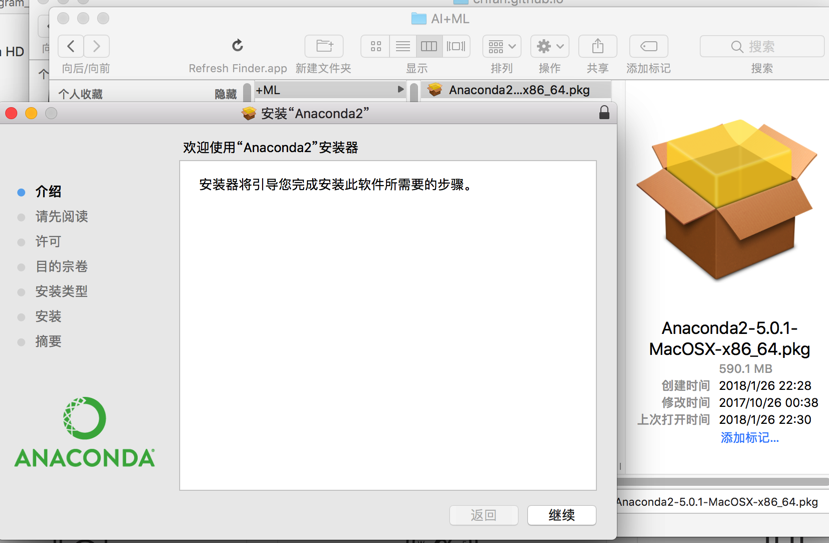Click the preview file name Anaconda2-5.0.1-MacOSX-x86_64.pkg
The image size is (829, 543).
click(x=730, y=338)
